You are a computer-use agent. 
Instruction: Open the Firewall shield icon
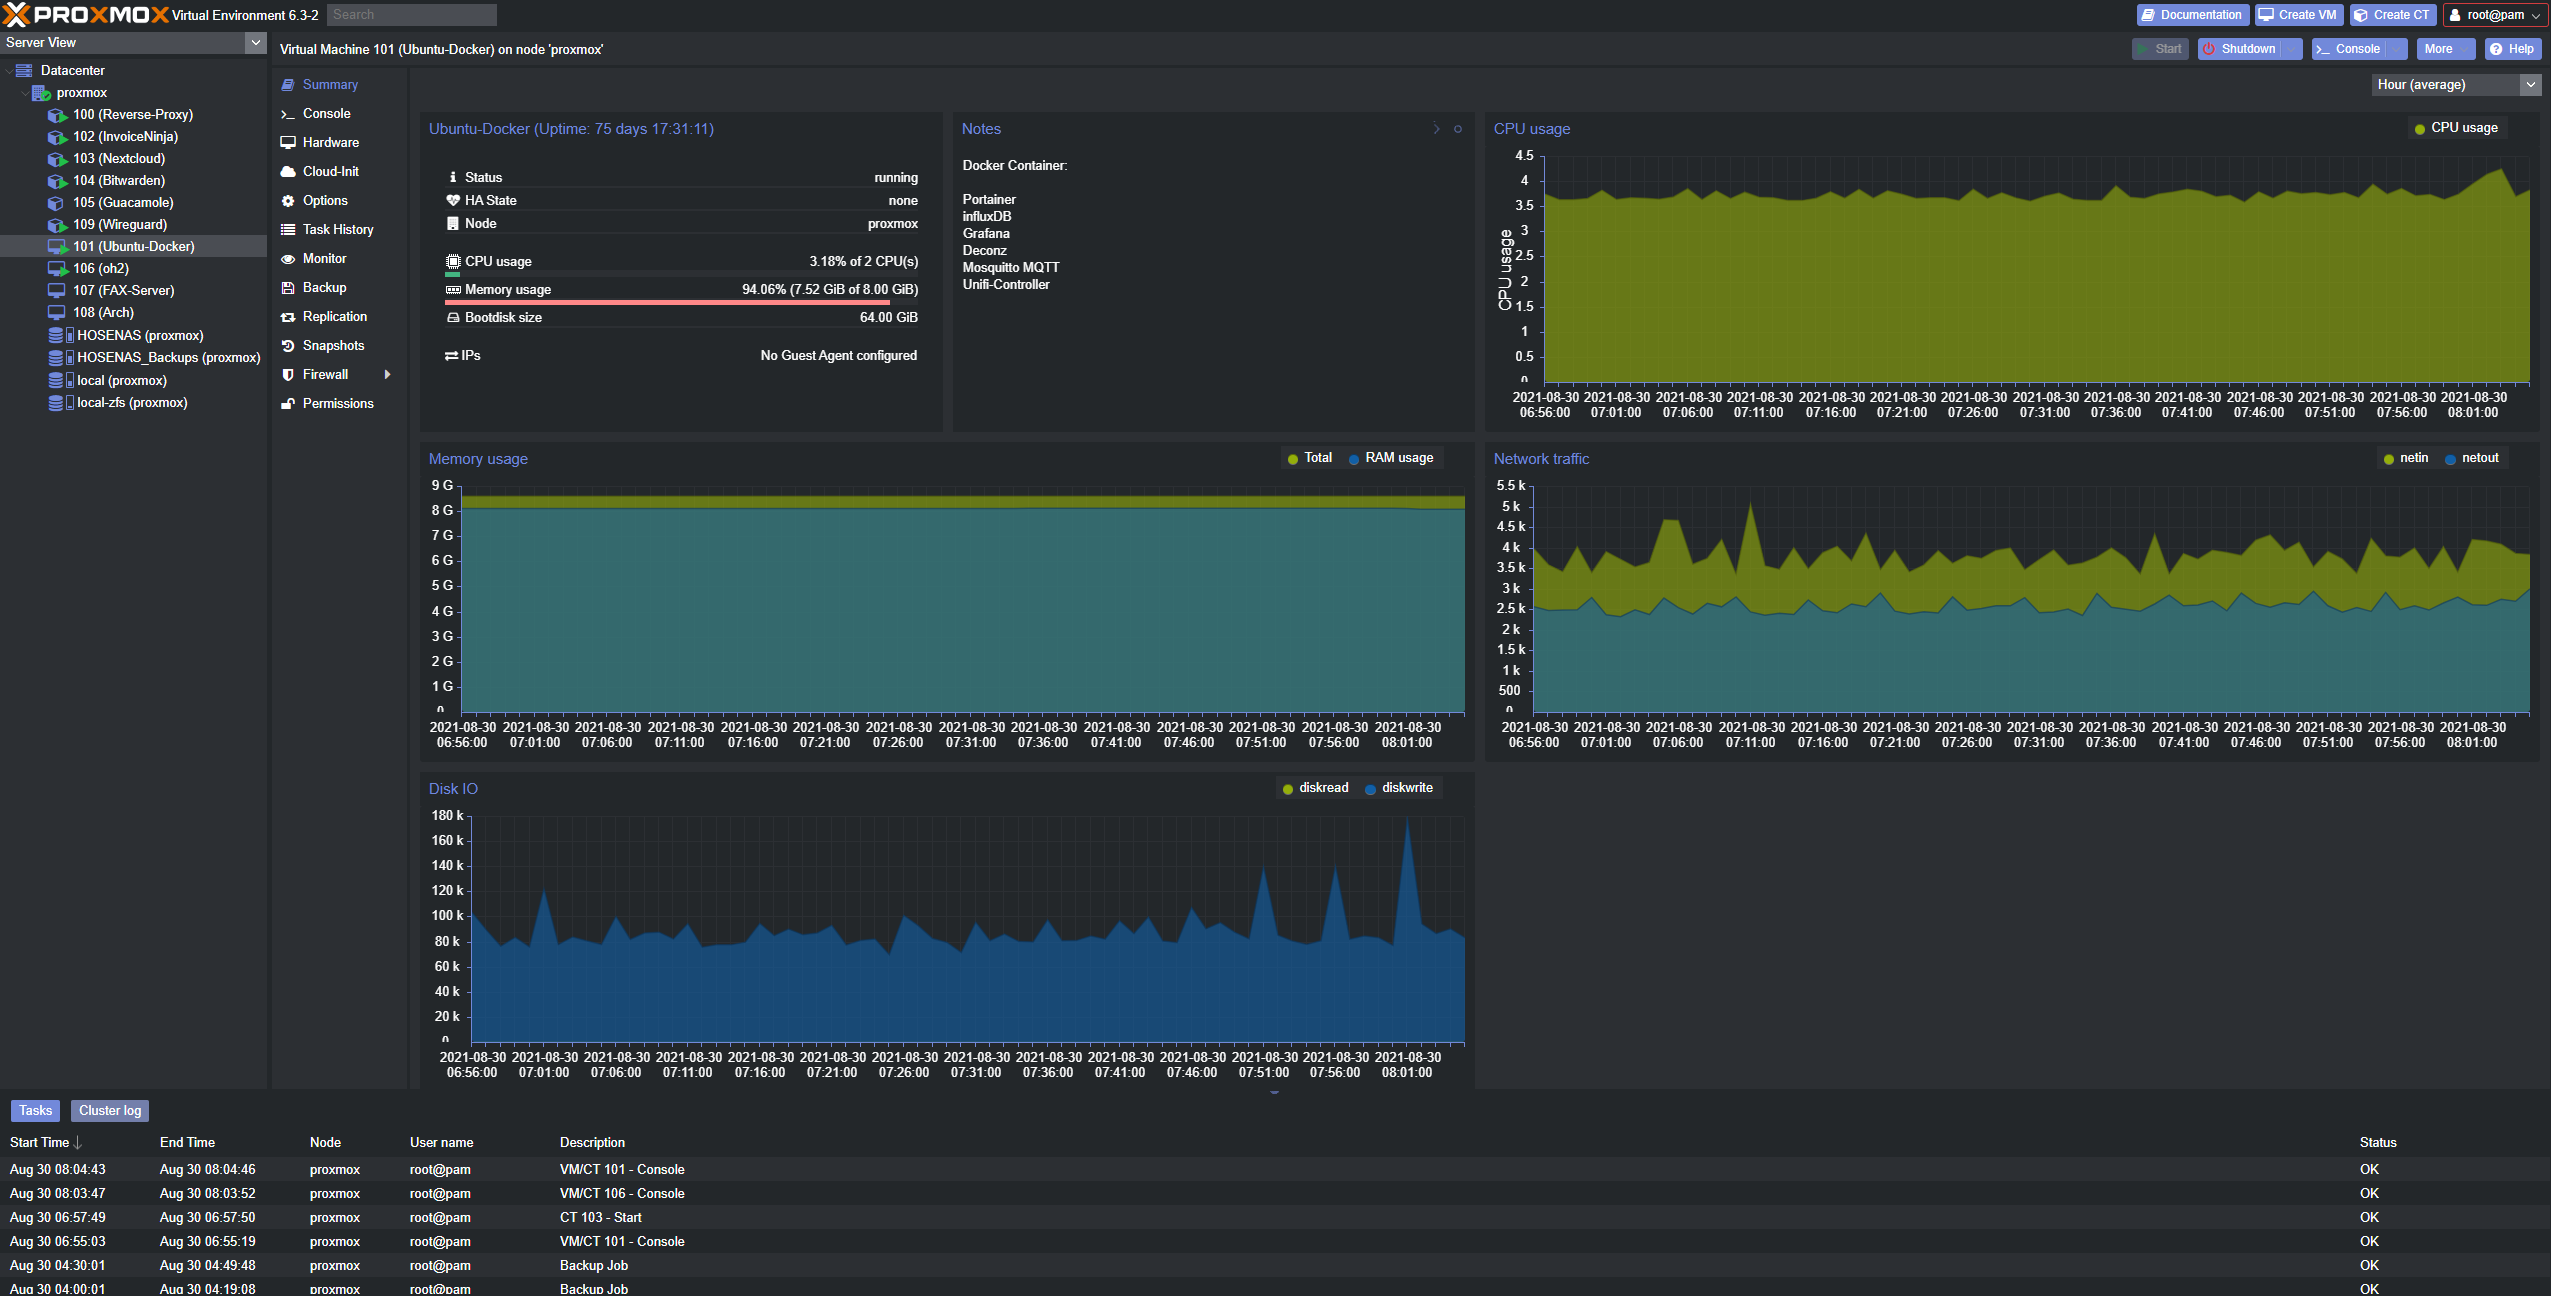288,375
